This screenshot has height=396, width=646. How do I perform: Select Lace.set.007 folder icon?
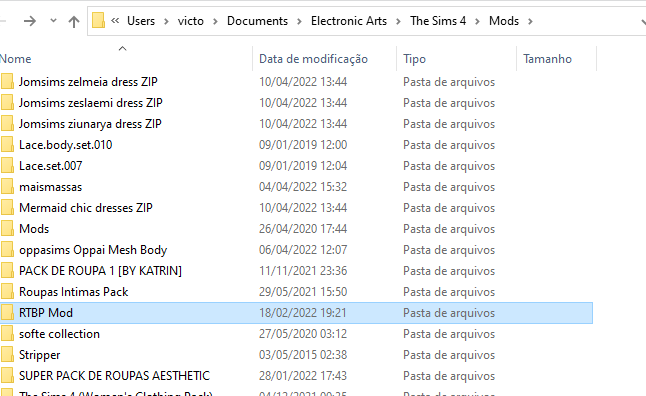click(x=7, y=166)
